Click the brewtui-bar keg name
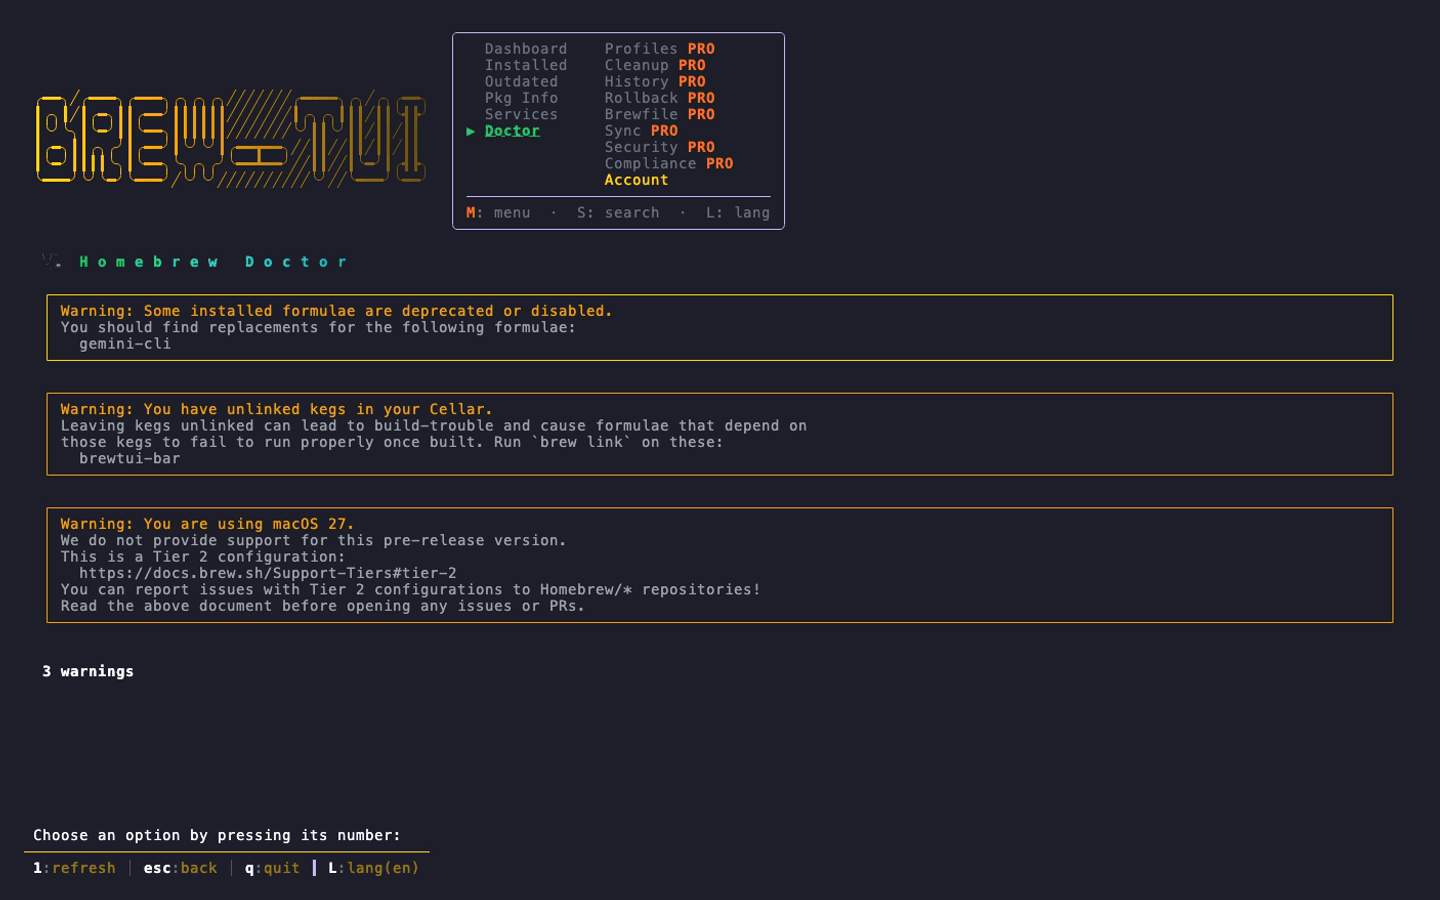1440x900 pixels. pos(130,459)
